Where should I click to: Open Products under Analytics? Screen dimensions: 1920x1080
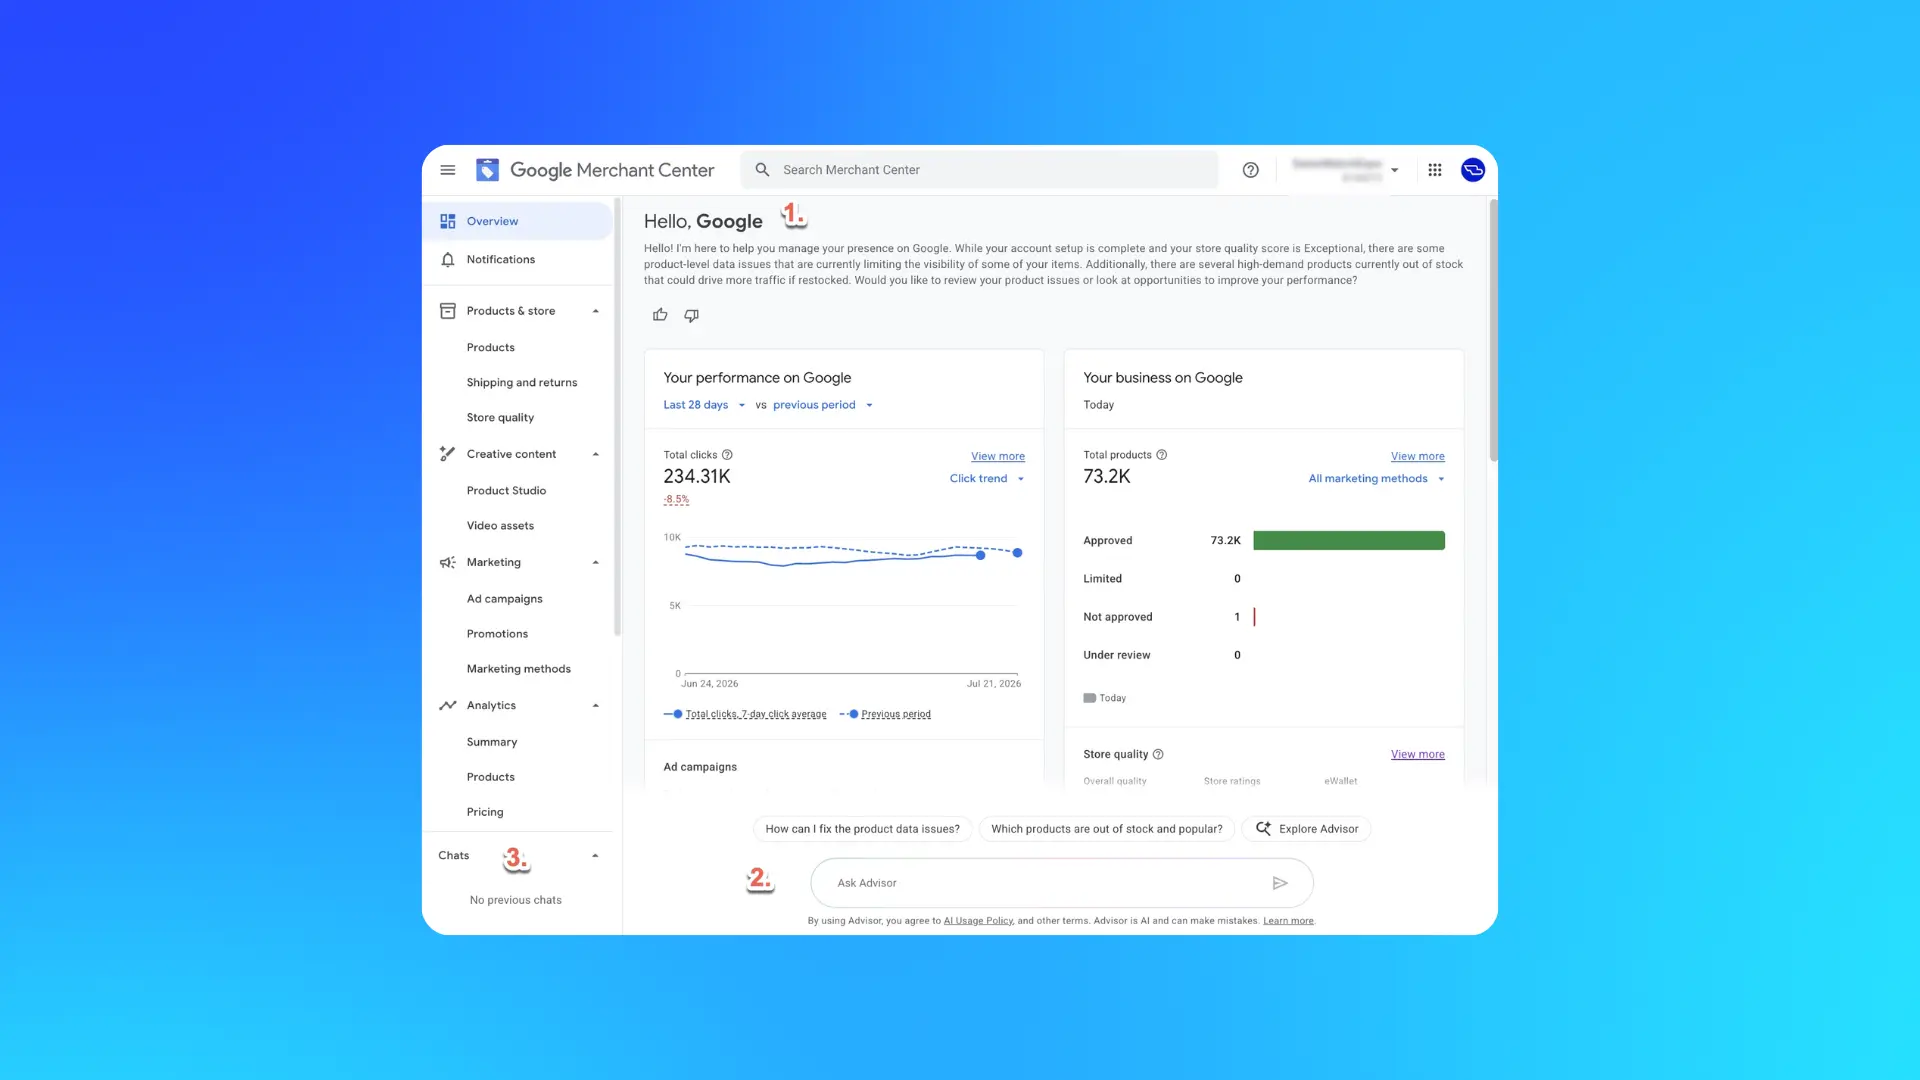coord(490,777)
